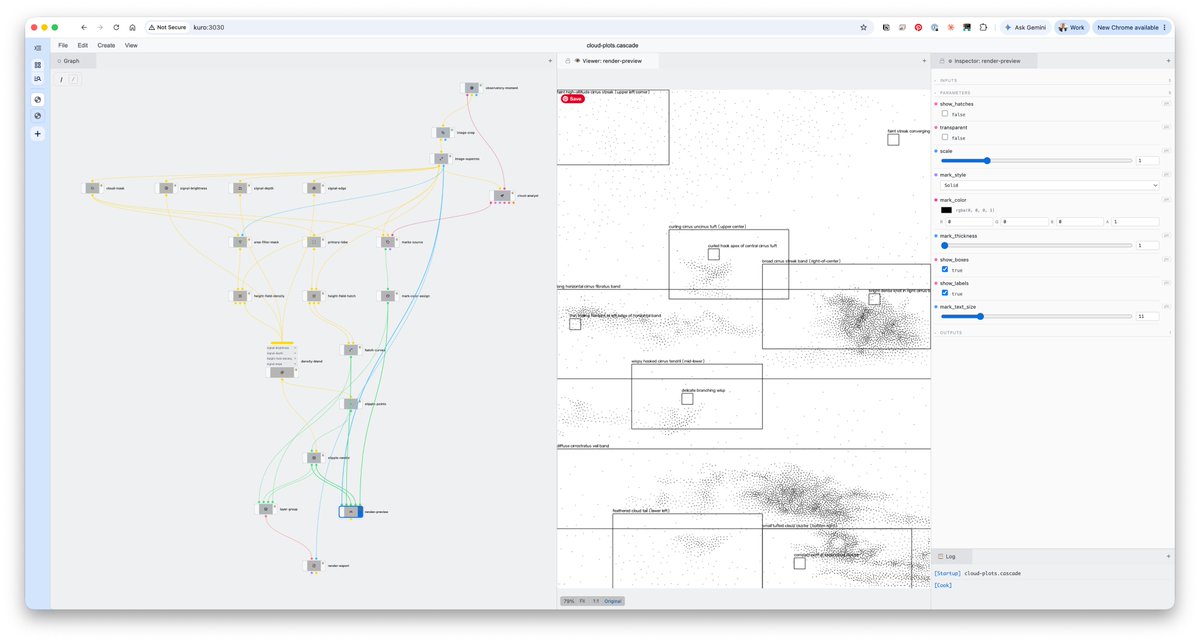Toggle the transparent checkbox
1200x643 pixels.
coord(945,138)
